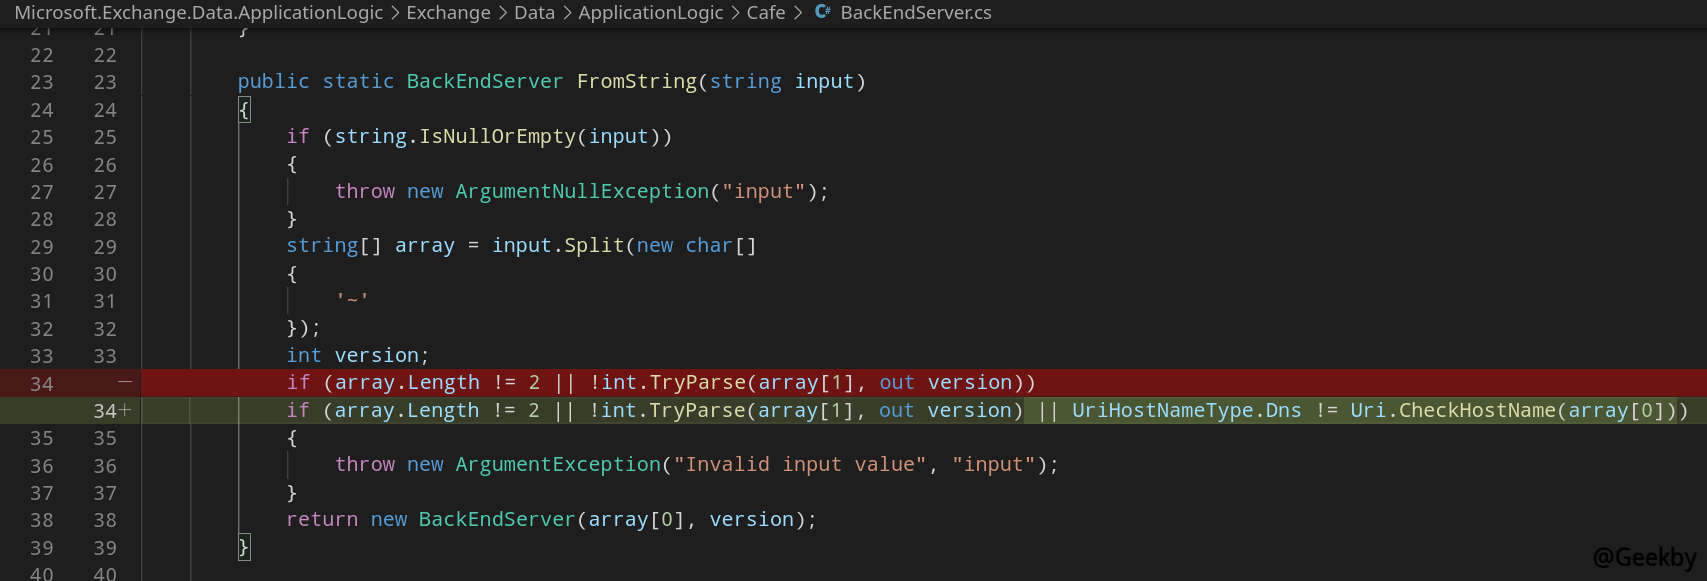Click BackEndServer.cs file name in breadcrumb
The width and height of the screenshot is (1707, 581).
pos(915,13)
